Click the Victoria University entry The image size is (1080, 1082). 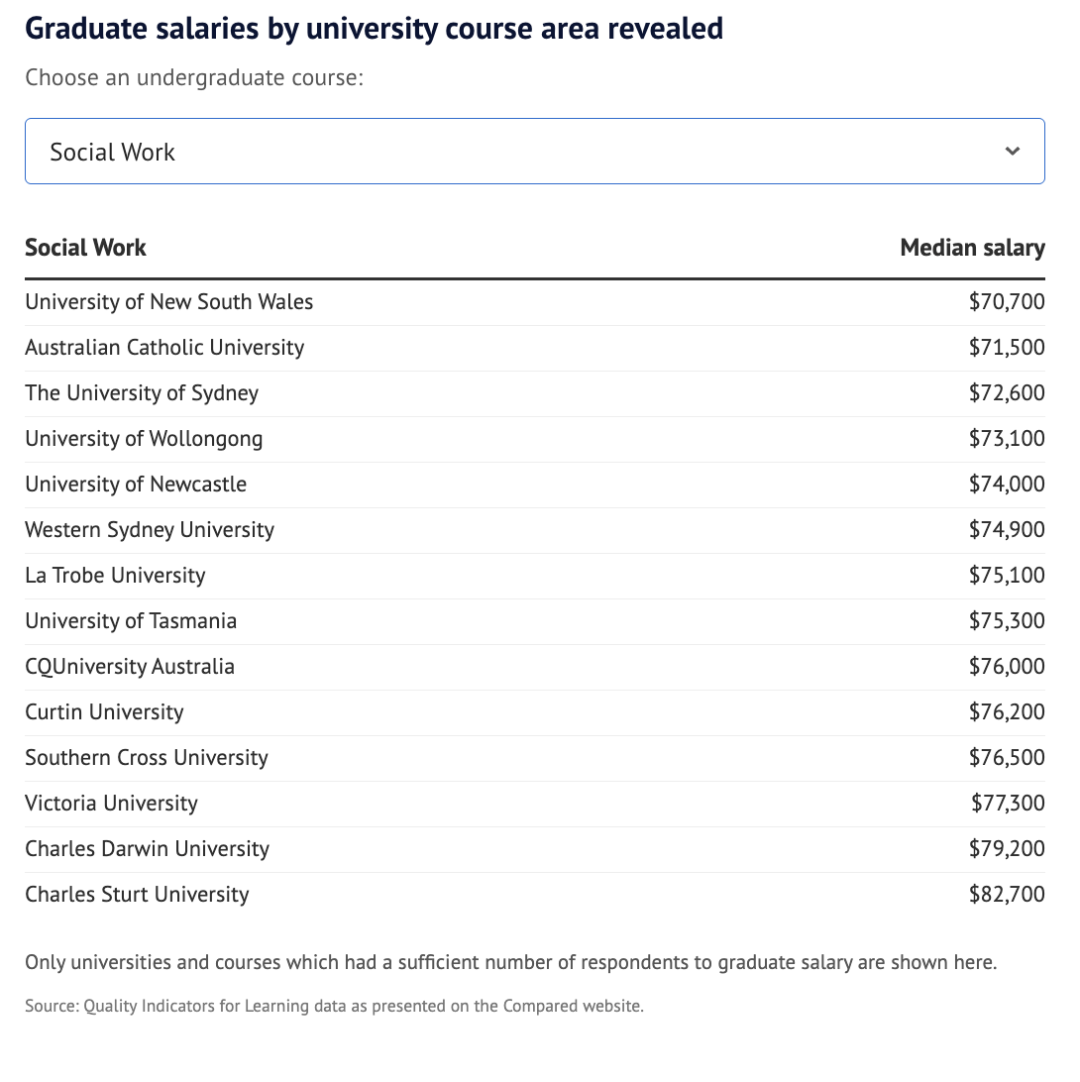(112, 803)
